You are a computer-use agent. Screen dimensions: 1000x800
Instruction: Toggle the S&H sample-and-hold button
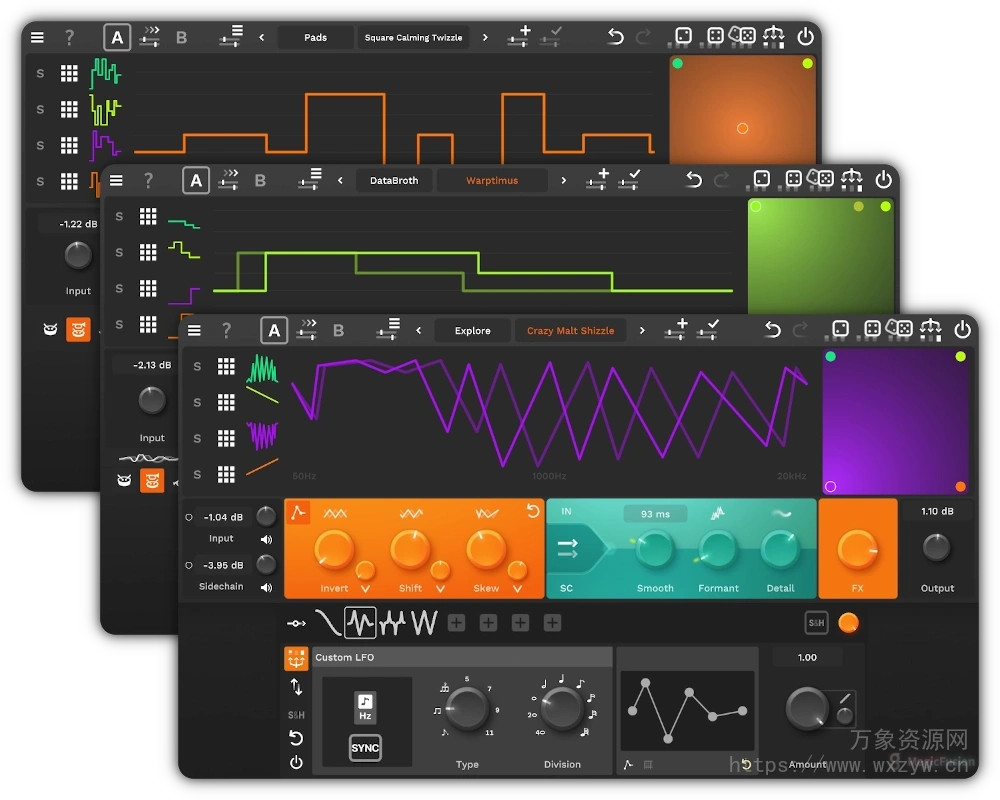[815, 622]
